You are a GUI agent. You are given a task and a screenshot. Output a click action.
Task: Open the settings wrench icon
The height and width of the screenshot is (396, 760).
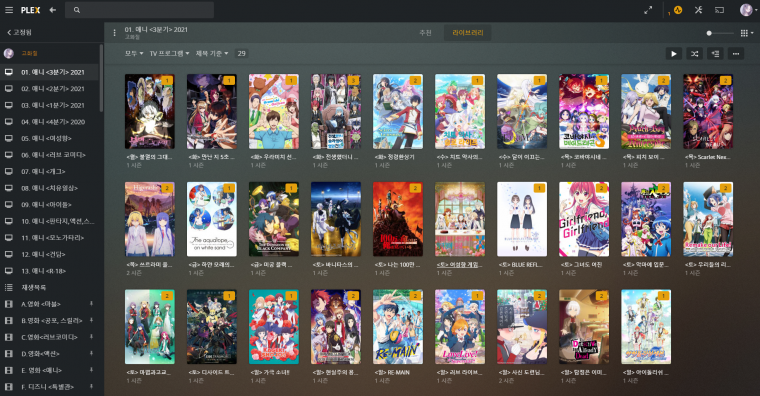point(698,10)
